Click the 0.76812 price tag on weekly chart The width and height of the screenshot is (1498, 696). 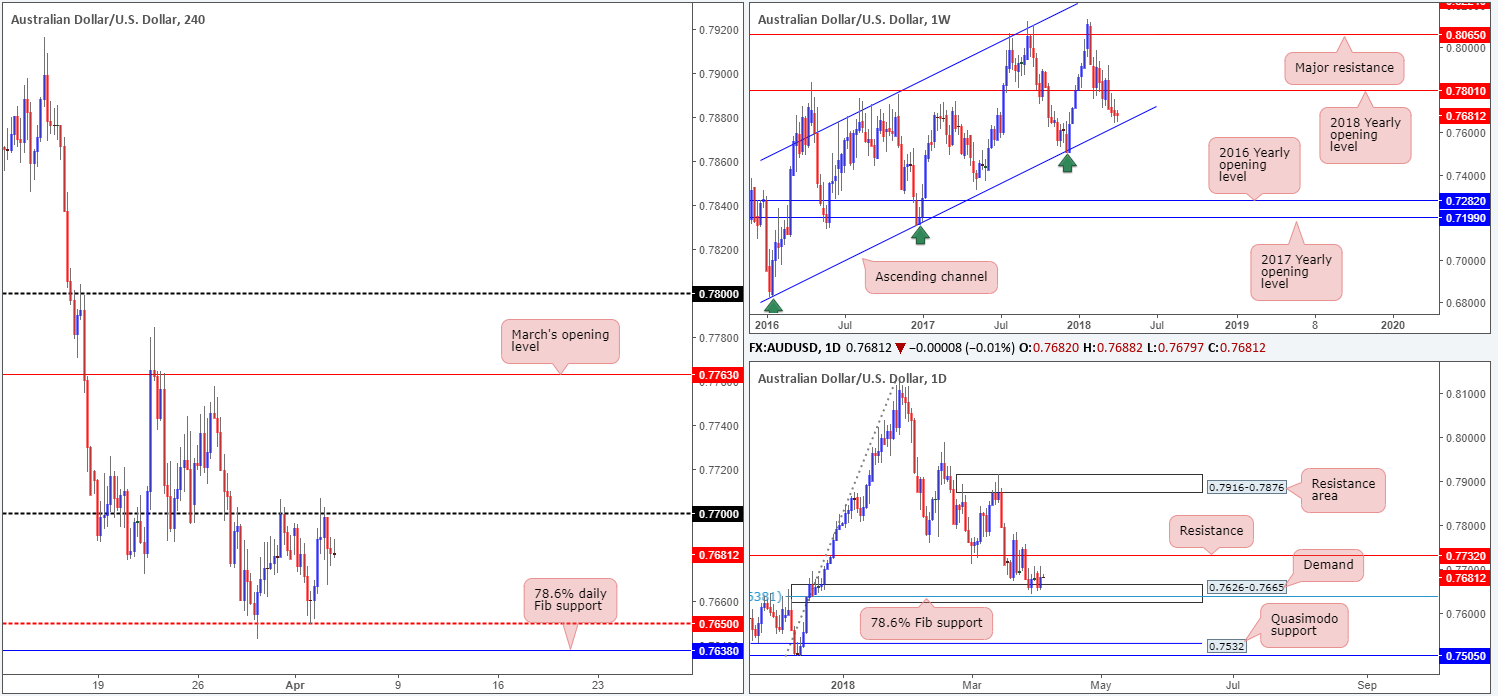point(1465,115)
